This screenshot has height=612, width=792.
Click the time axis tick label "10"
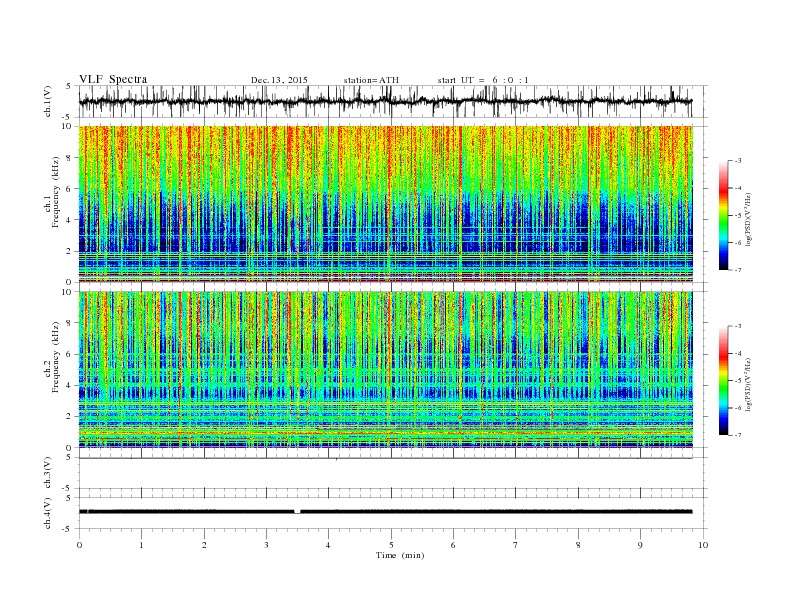(x=703, y=545)
